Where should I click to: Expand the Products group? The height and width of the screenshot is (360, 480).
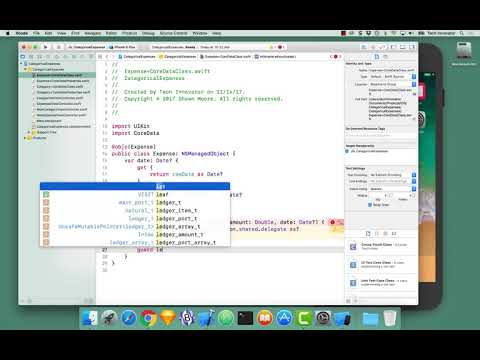(25, 138)
